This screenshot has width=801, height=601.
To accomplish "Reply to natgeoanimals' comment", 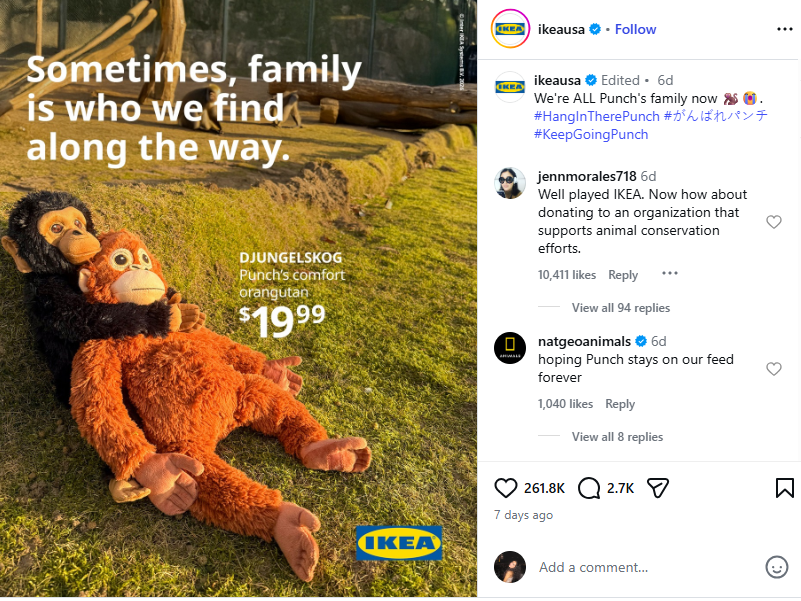I will 620,404.
